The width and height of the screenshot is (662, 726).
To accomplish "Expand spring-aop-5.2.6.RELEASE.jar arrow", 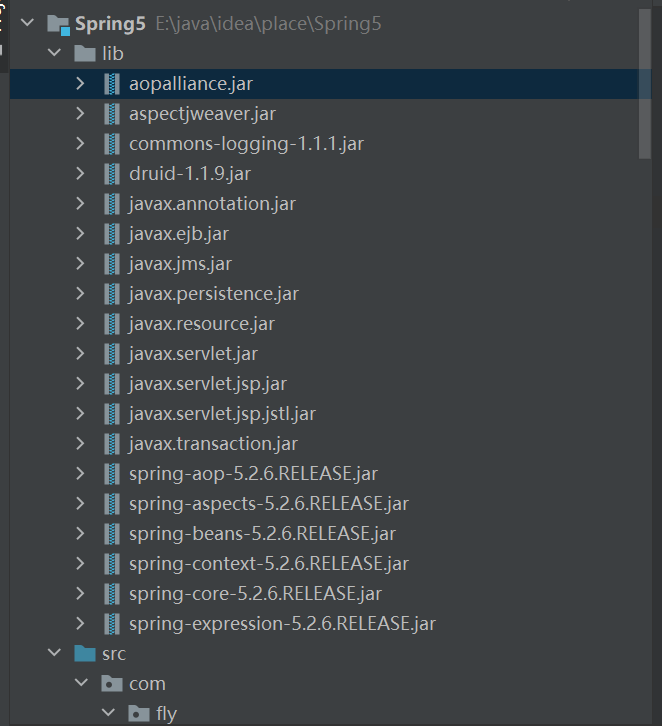I will [x=80, y=473].
